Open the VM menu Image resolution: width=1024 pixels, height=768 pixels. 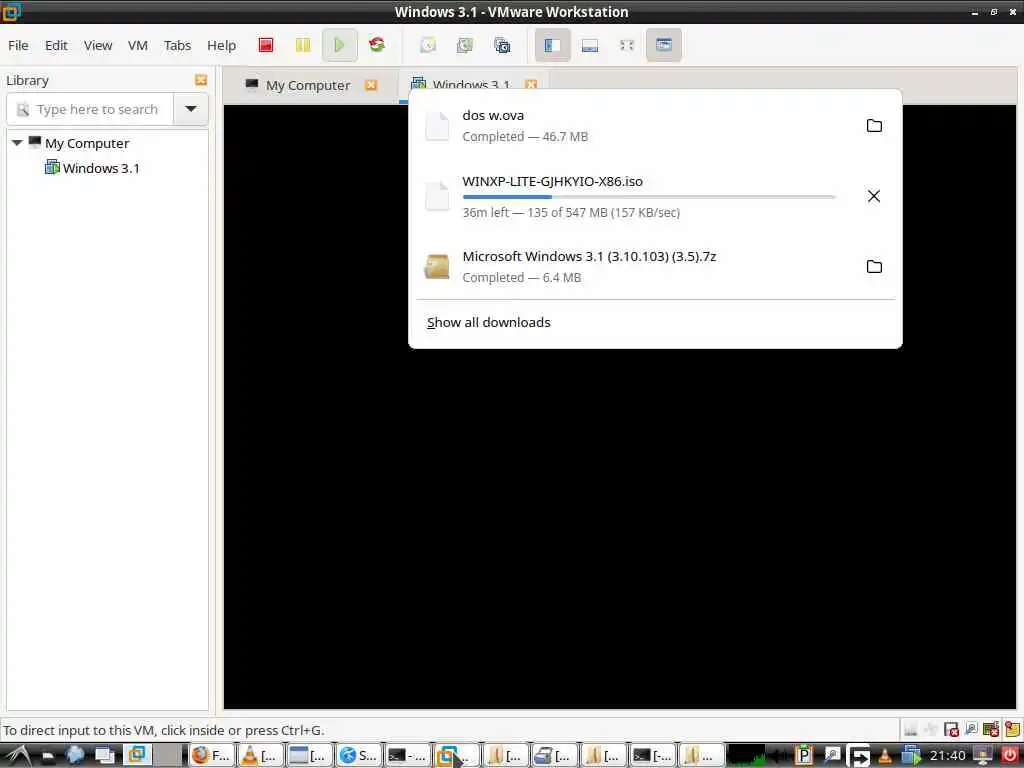coord(138,45)
